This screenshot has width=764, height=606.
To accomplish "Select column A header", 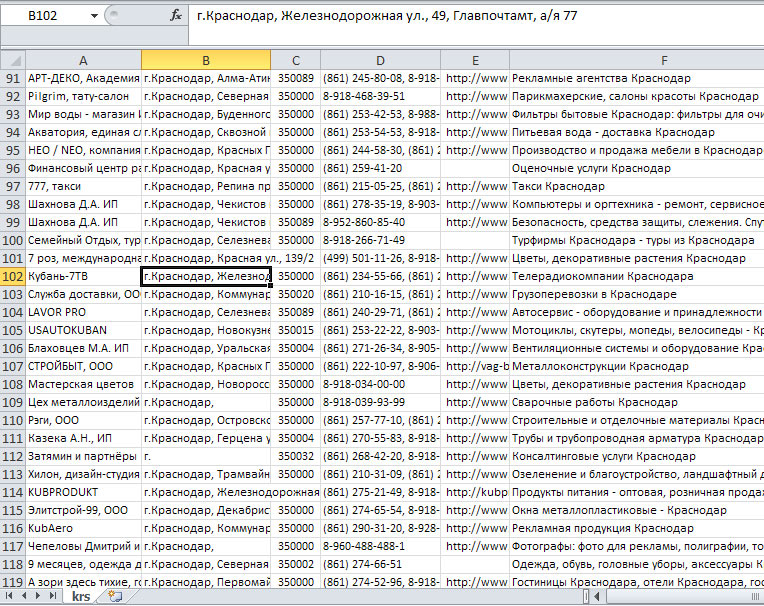I will 83,60.
